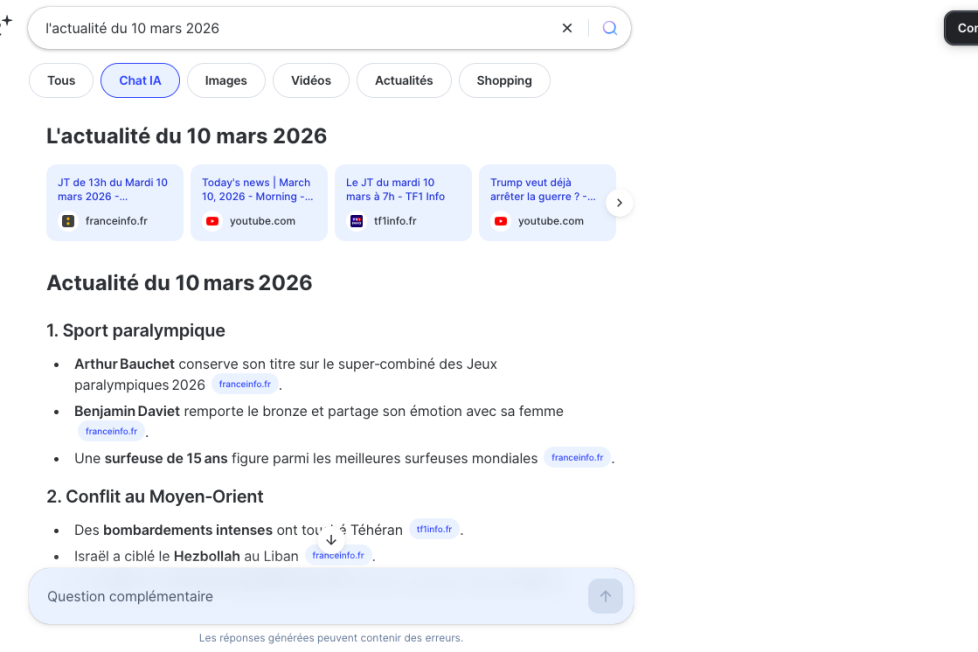
Task: Clear the search query with the X icon
Action: [x=567, y=27]
